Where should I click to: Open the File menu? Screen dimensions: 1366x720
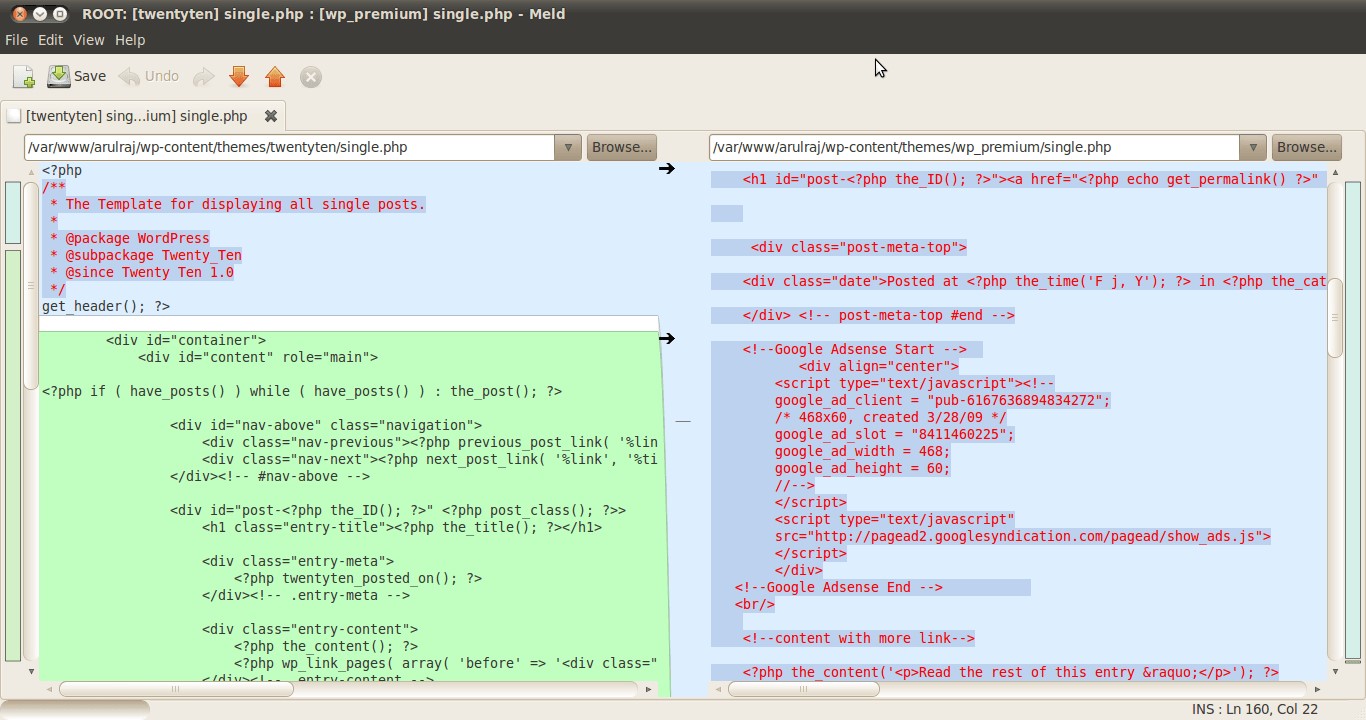[16, 40]
